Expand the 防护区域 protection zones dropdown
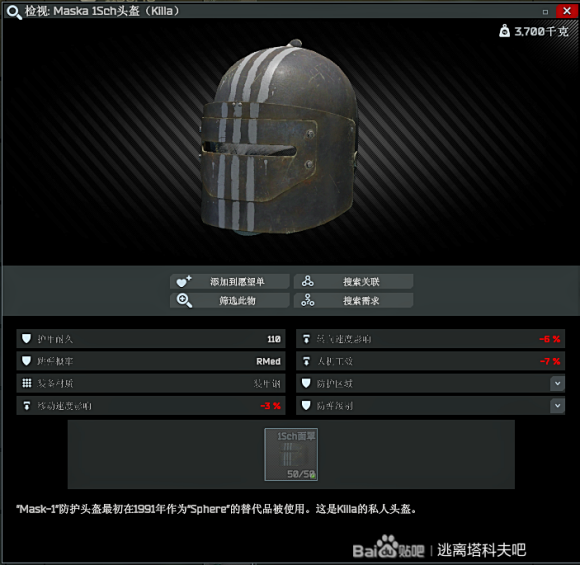Viewport: 580px width, 565px height. [557, 383]
